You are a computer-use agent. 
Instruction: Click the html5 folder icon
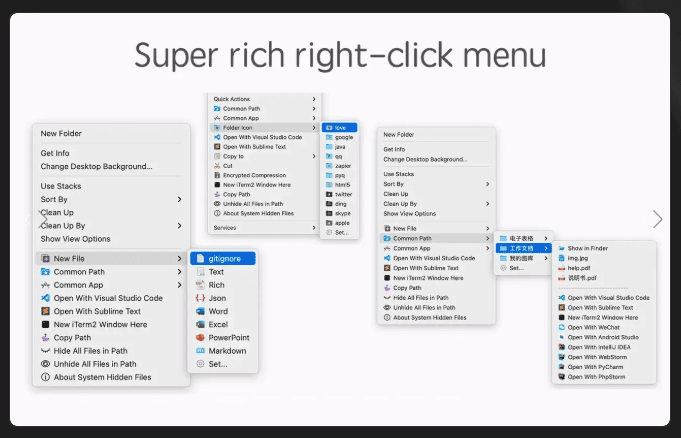[329, 185]
